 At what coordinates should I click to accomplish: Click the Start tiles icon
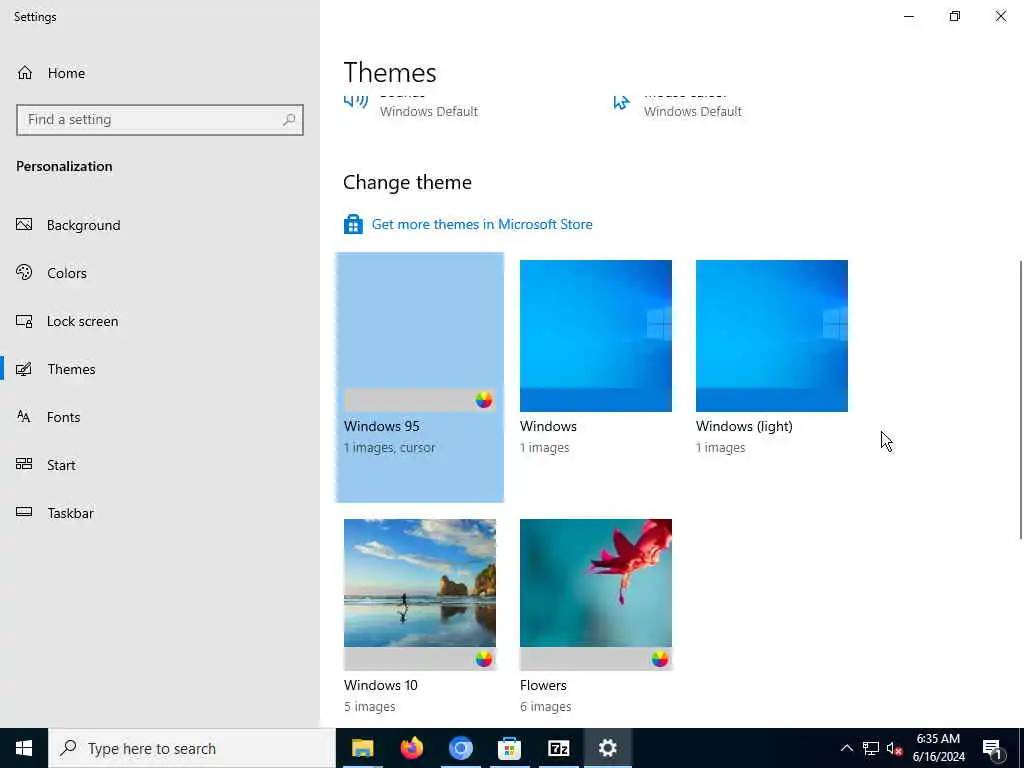point(24,464)
